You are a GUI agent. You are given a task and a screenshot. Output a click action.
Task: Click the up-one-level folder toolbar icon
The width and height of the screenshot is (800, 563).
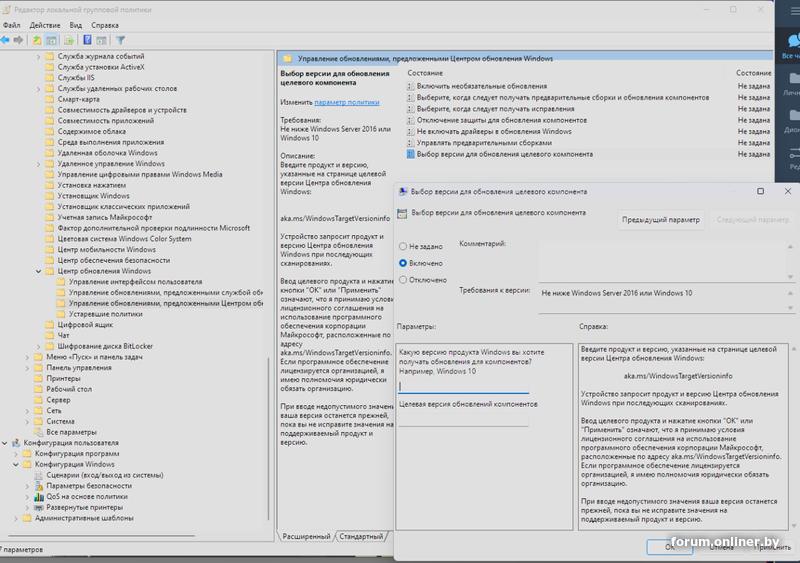pos(37,40)
